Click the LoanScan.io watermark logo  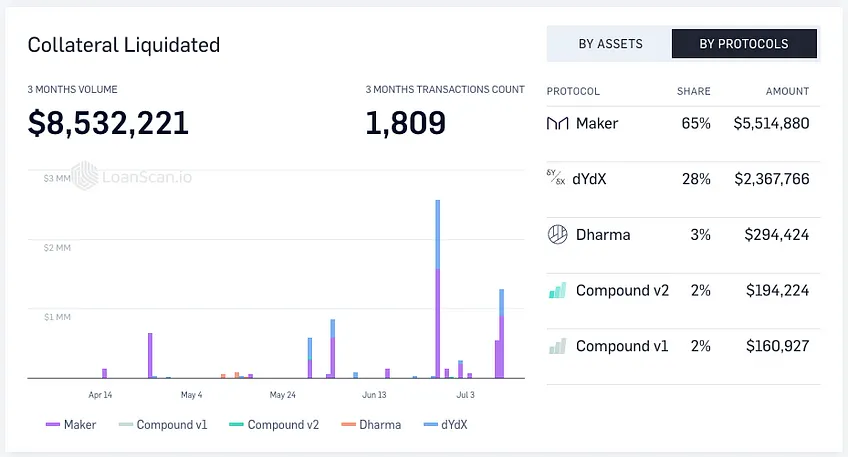pyautogui.click(x=131, y=176)
